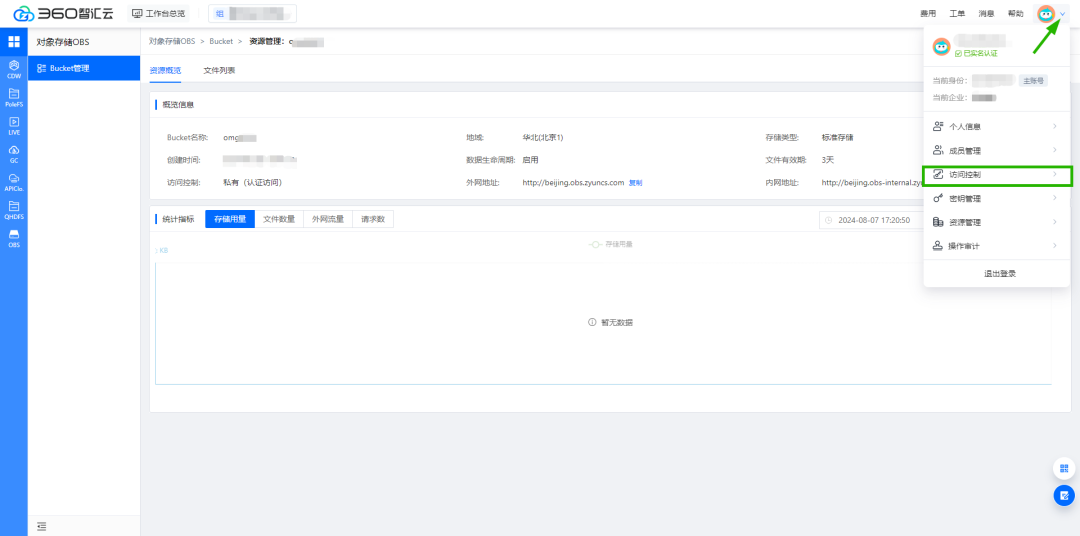Click the 标准存储 storage type value
The image size is (1080, 536).
838,138
